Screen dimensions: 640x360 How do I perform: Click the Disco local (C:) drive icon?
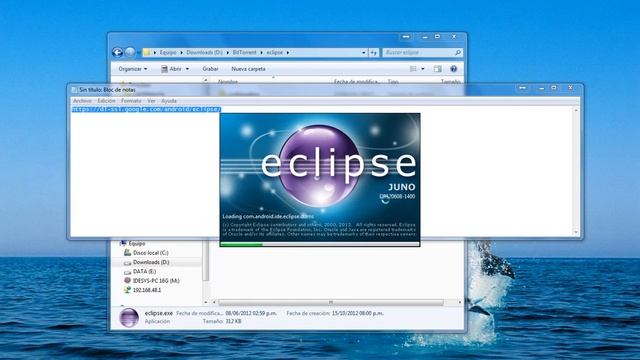coord(127,253)
